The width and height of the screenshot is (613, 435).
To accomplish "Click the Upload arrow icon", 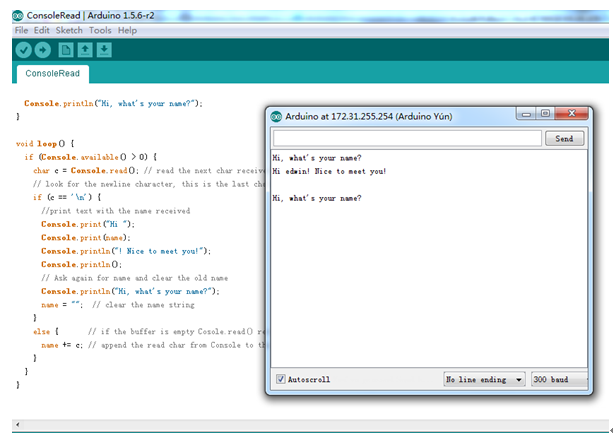I will point(43,50).
